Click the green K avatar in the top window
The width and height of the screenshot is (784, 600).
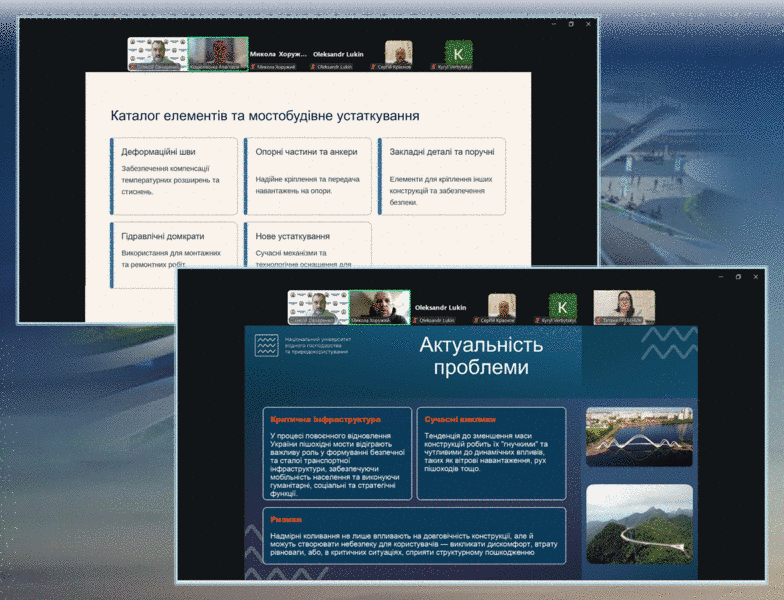[459, 52]
